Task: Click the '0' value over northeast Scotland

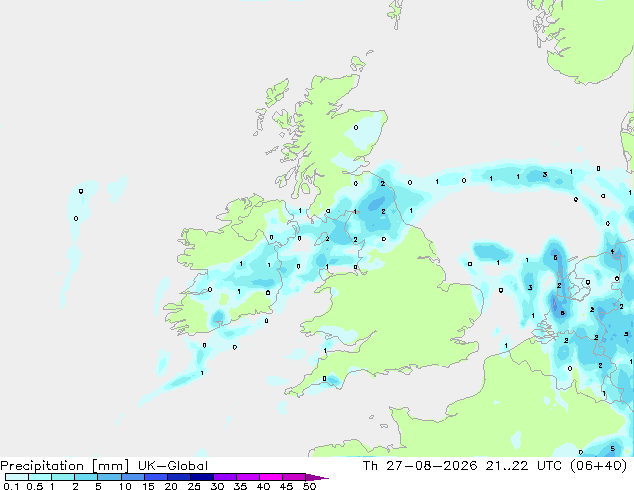Action: tap(356, 128)
